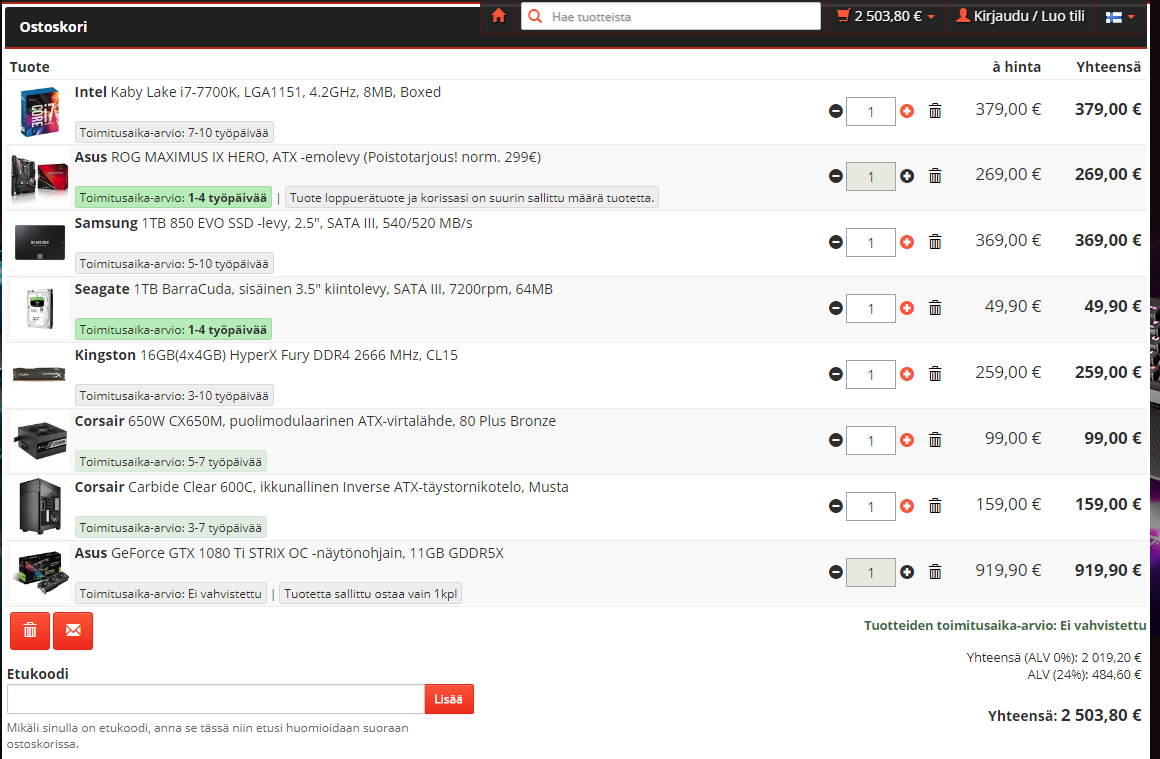Edit quantity field for Intel i7-7700K
The height and width of the screenshot is (759, 1160).
(871, 112)
